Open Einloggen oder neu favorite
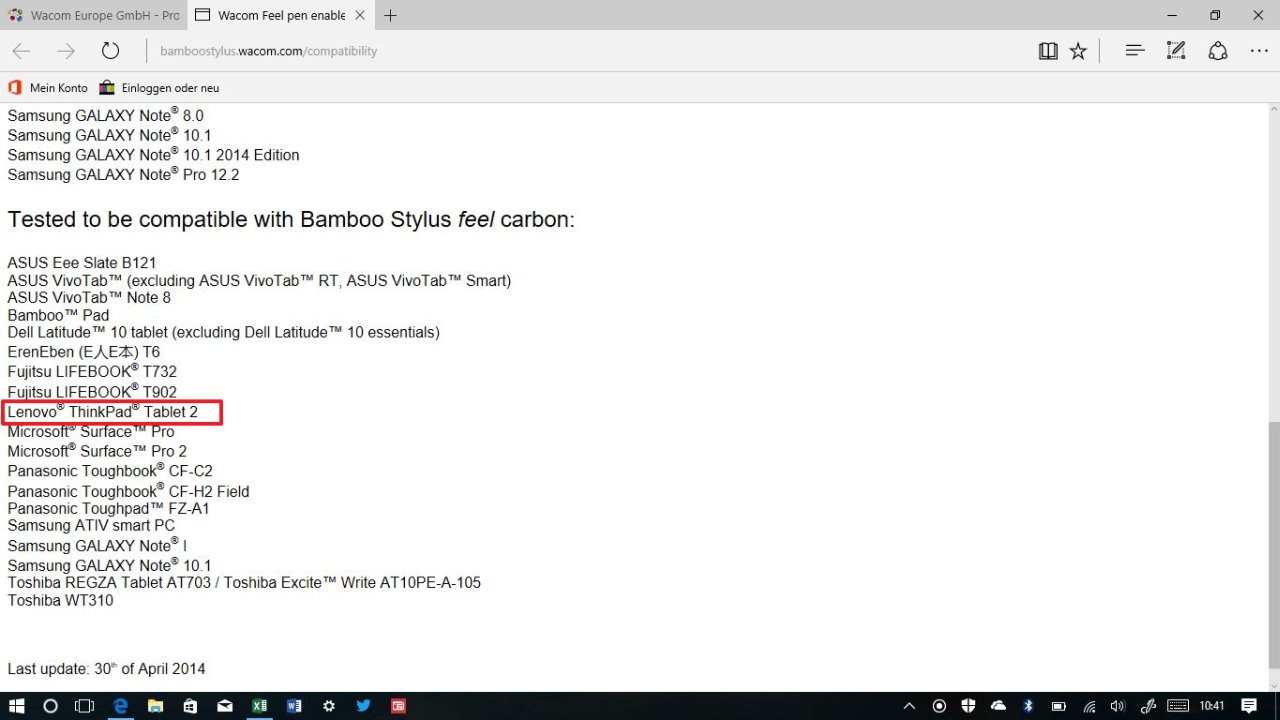The height and width of the screenshot is (720, 1280). 159,88
